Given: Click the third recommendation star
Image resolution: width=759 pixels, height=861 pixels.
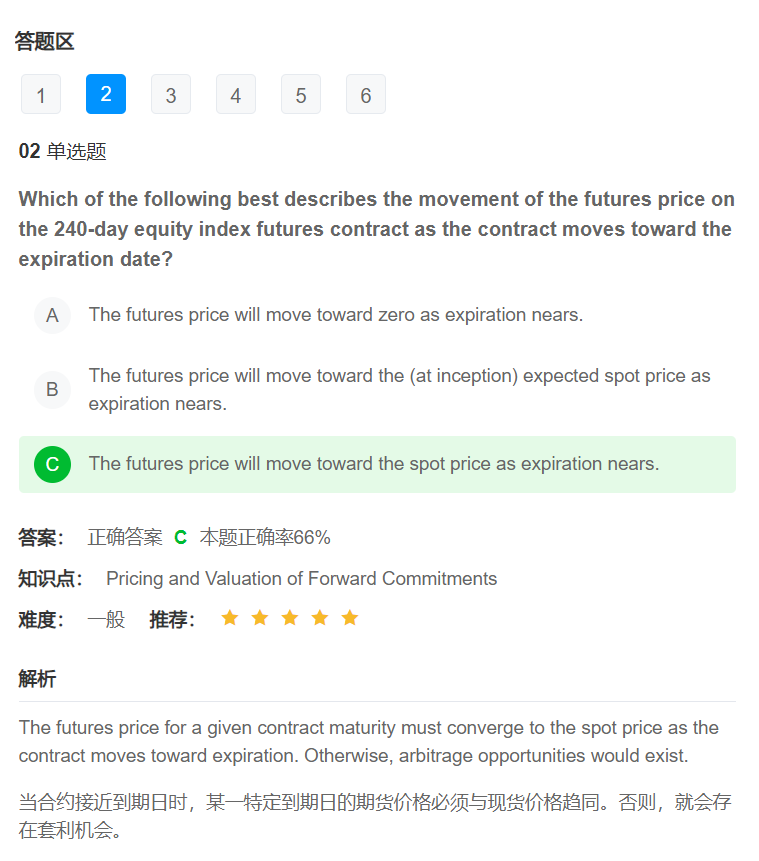Looking at the screenshot, I should (290, 618).
